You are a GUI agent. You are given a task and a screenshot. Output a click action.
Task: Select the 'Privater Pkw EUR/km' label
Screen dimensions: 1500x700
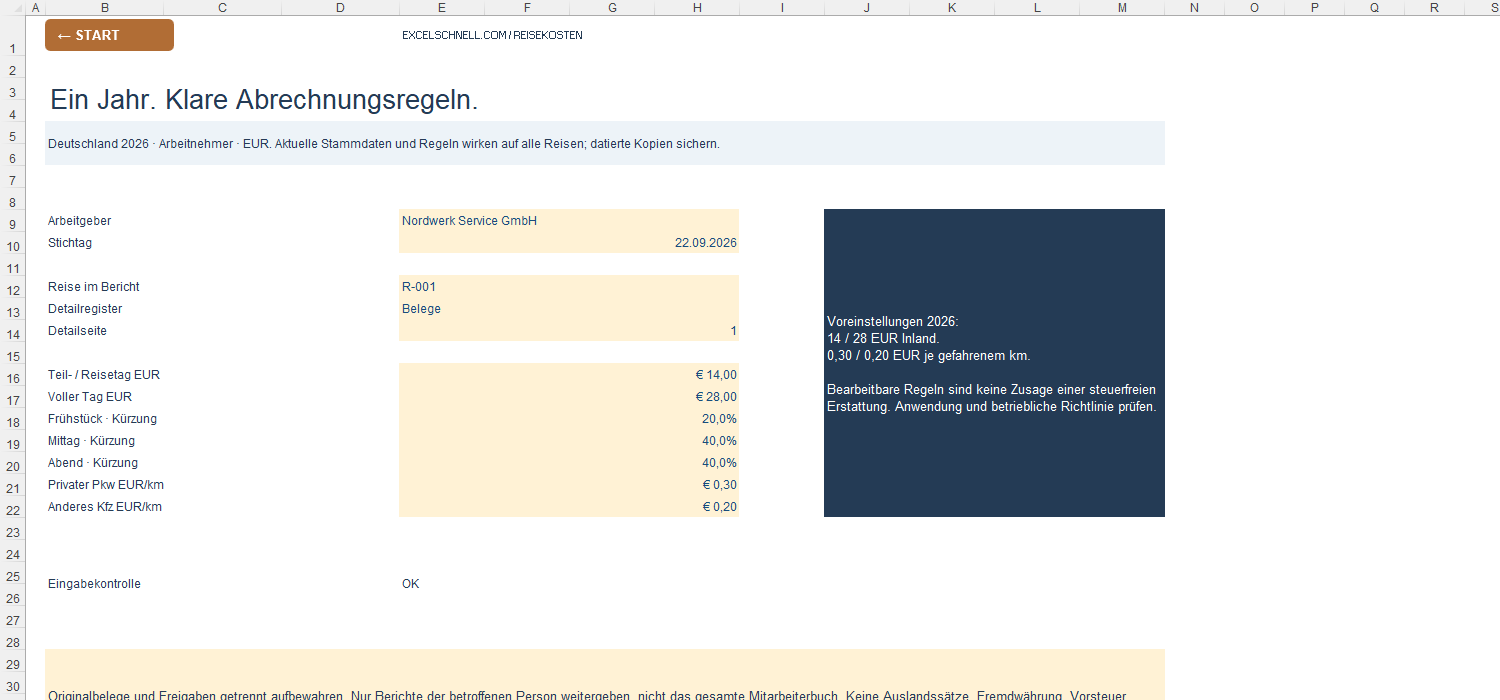tap(106, 485)
